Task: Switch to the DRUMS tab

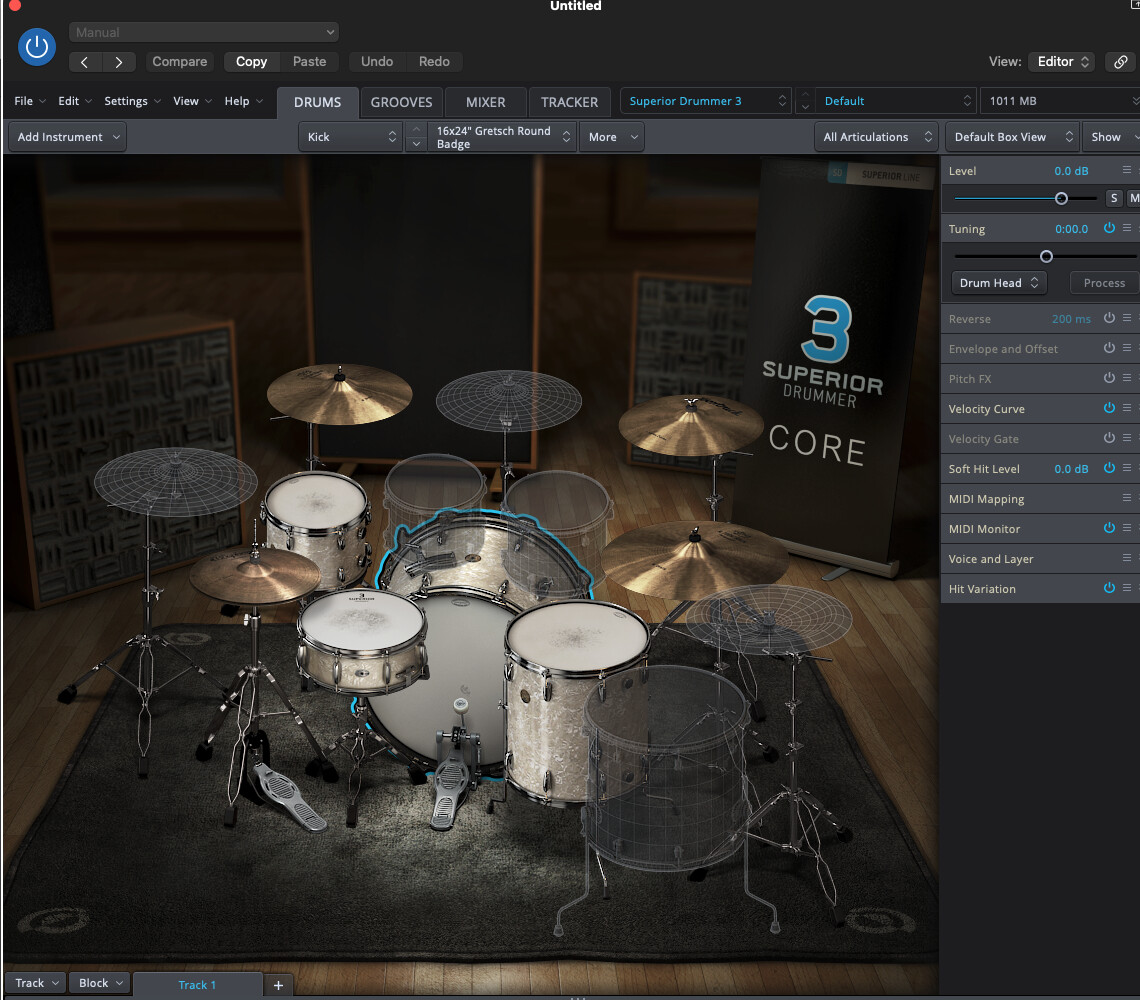Action: coord(317,103)
